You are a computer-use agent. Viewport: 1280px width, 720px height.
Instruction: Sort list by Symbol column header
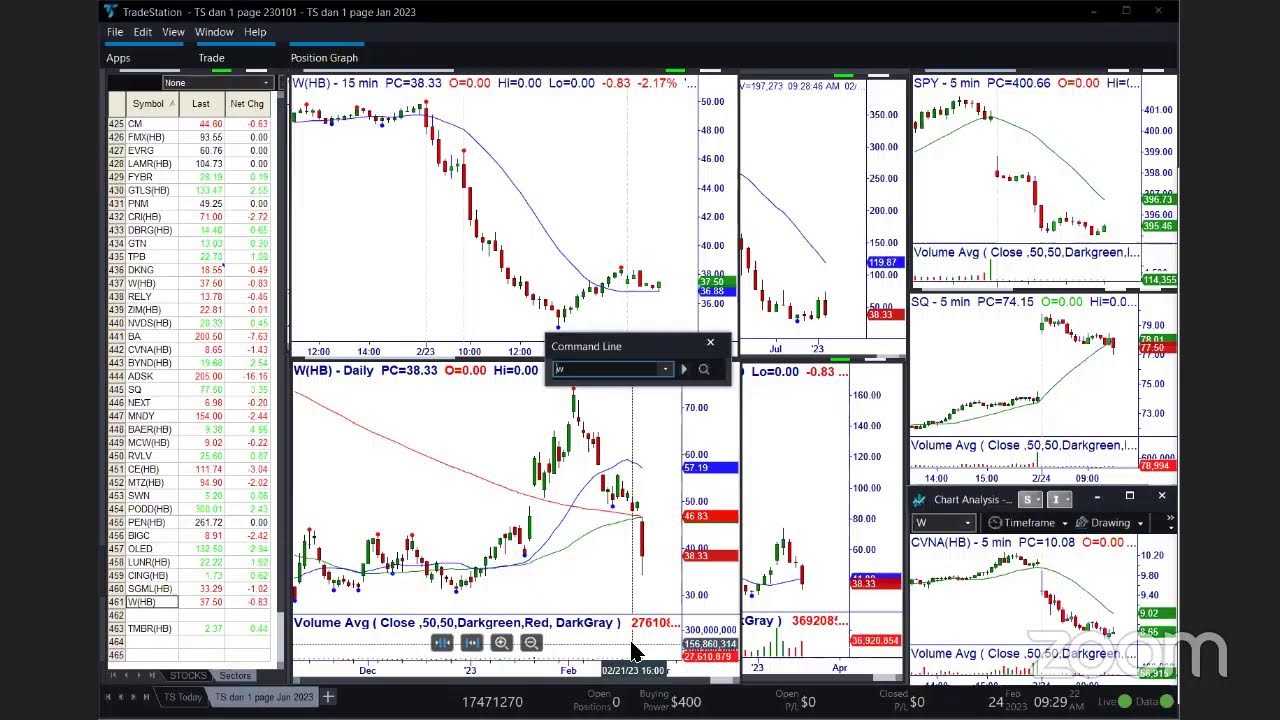point(148,104)
